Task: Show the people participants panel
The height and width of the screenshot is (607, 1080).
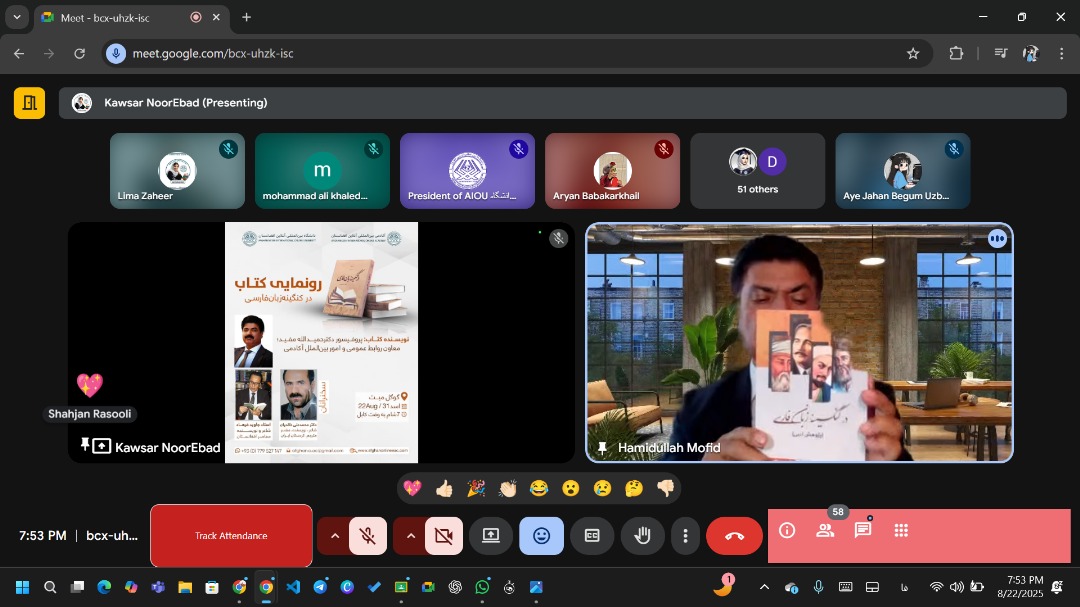Action: tap(825, 531)
